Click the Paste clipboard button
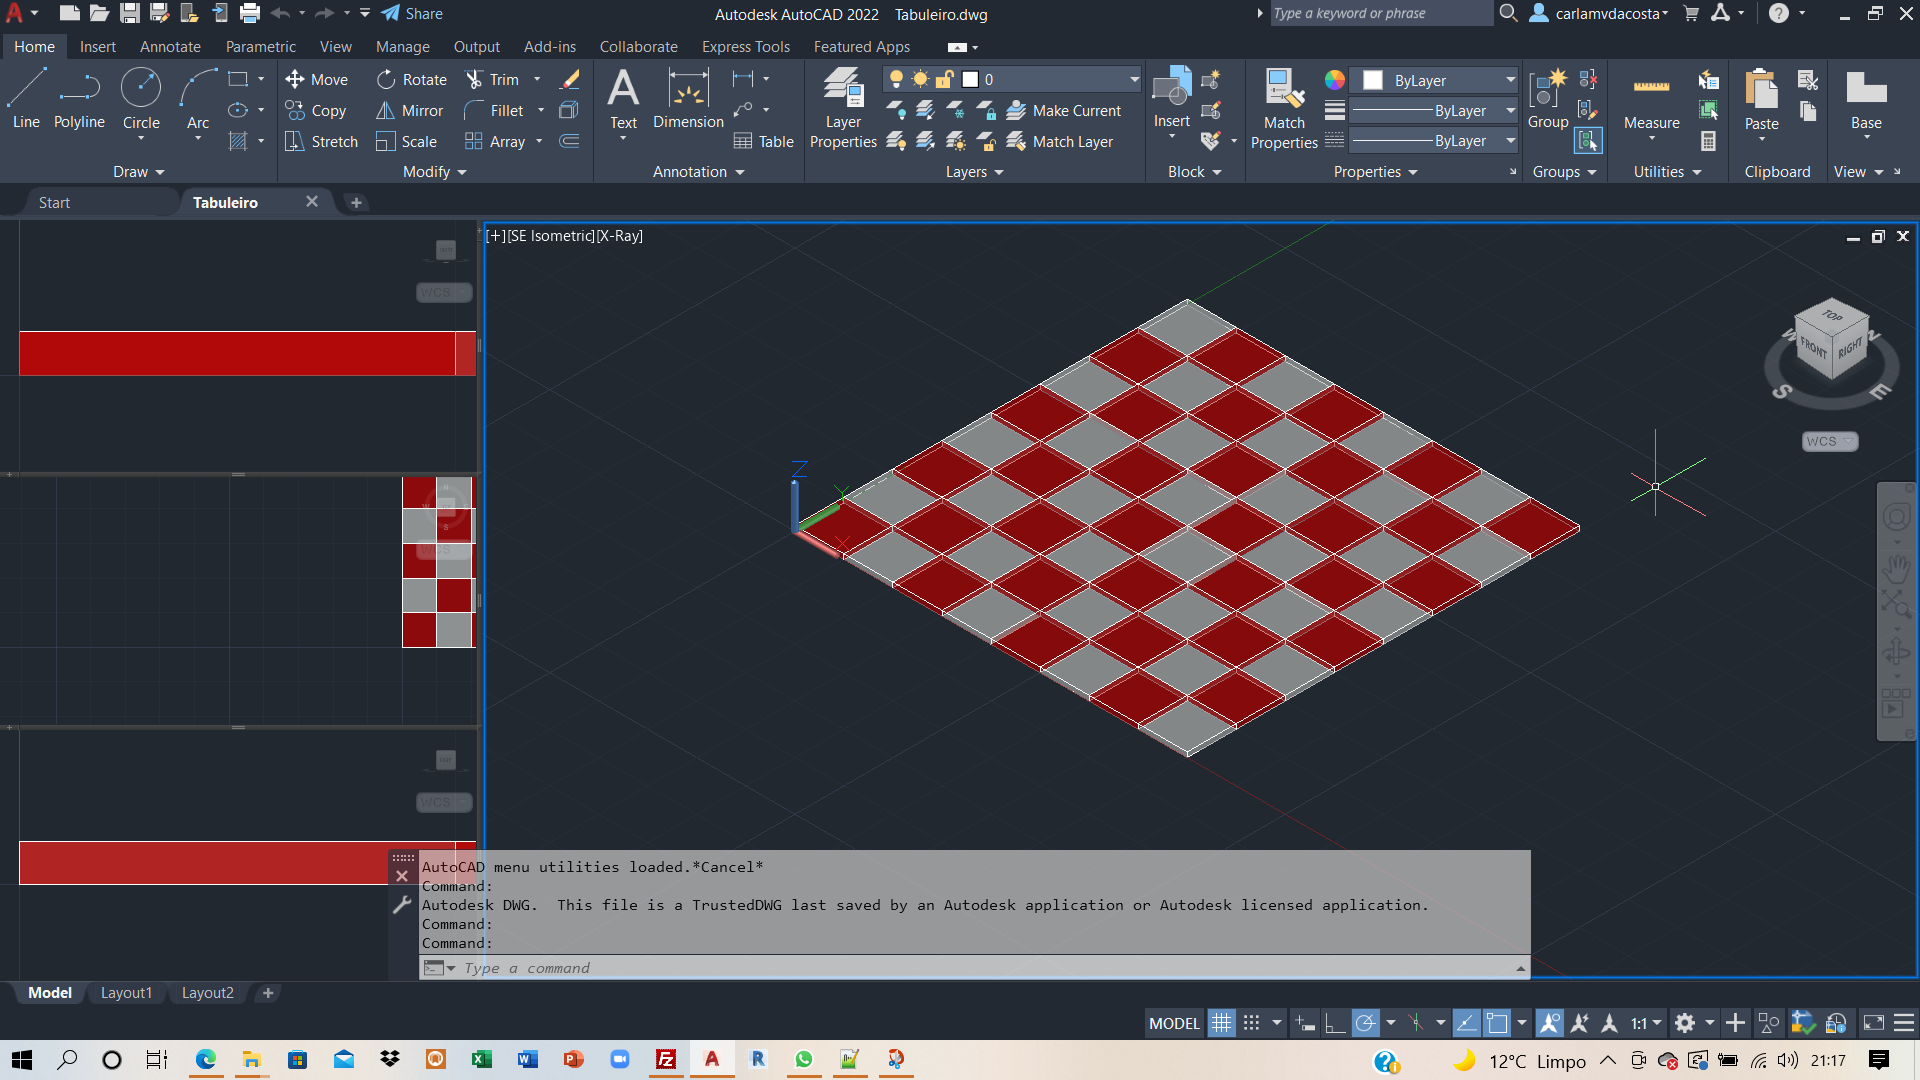The width and height of the screenshot is (1920, 1080). (1761, 100)
